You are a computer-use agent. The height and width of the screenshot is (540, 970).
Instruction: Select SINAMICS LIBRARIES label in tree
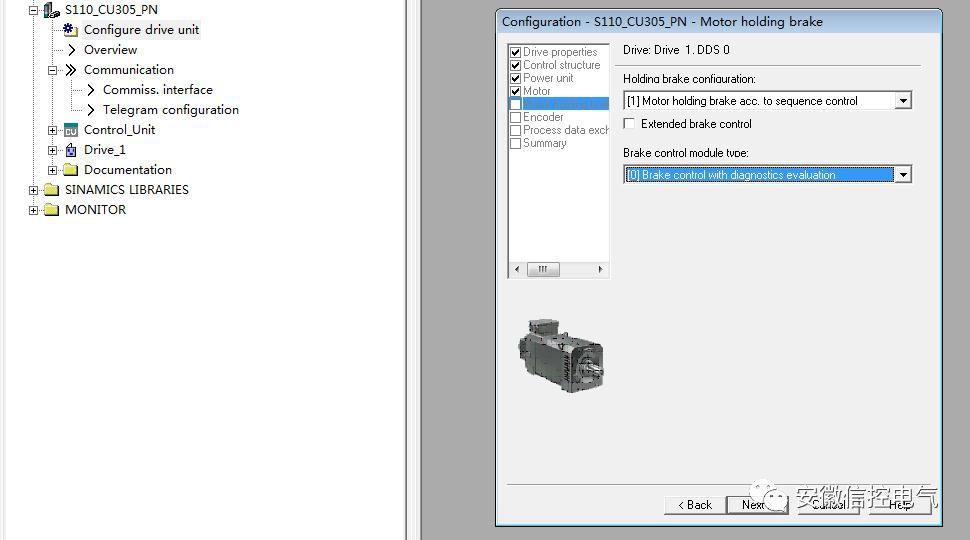[x=127, y=190]
